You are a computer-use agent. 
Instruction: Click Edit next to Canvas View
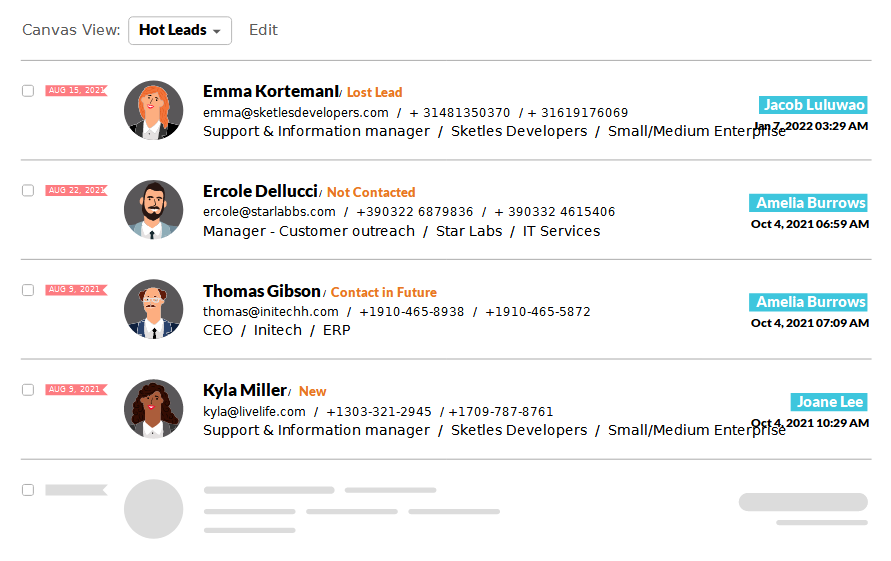263,30
